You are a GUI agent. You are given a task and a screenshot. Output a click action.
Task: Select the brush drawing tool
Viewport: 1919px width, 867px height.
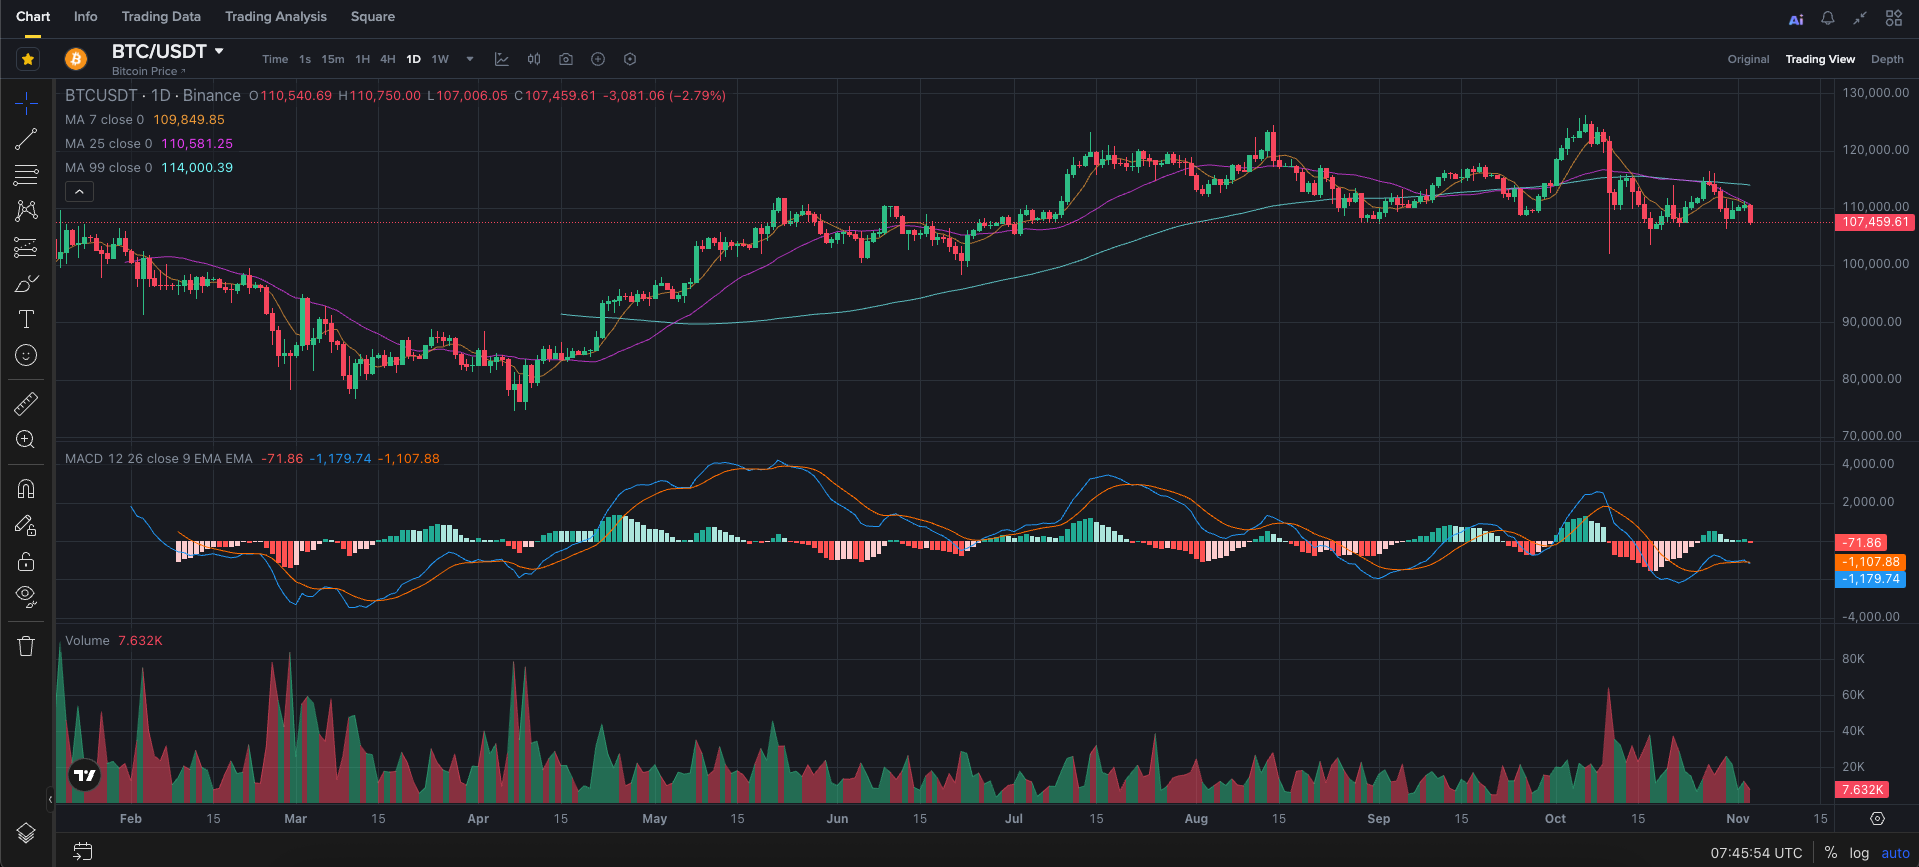click(26, 284)
